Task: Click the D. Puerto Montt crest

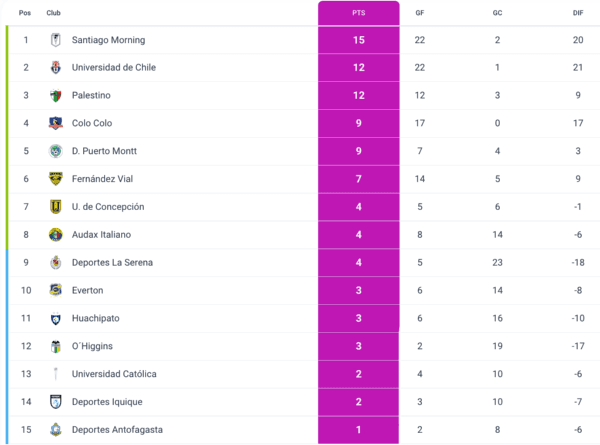Action: pyautogui.click(x=56, y=151)
